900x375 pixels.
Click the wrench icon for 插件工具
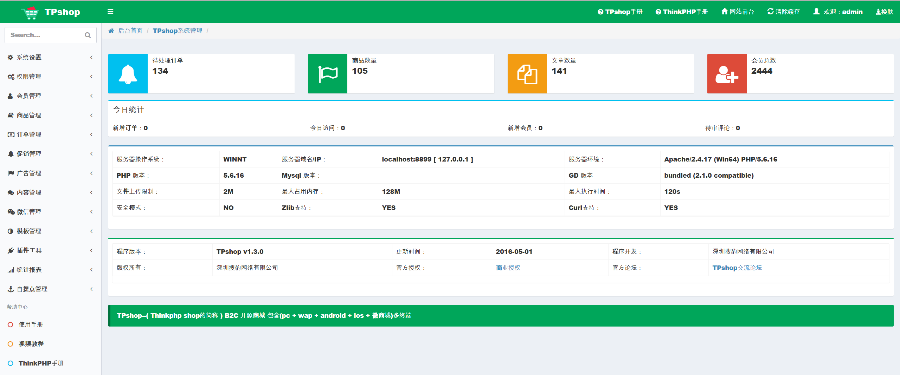[x=10, y=250]
